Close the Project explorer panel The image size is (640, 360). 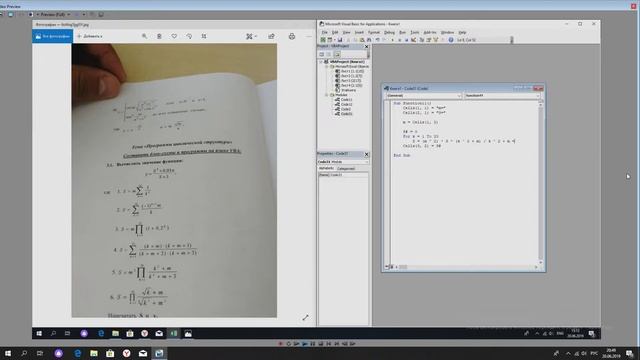366,47
